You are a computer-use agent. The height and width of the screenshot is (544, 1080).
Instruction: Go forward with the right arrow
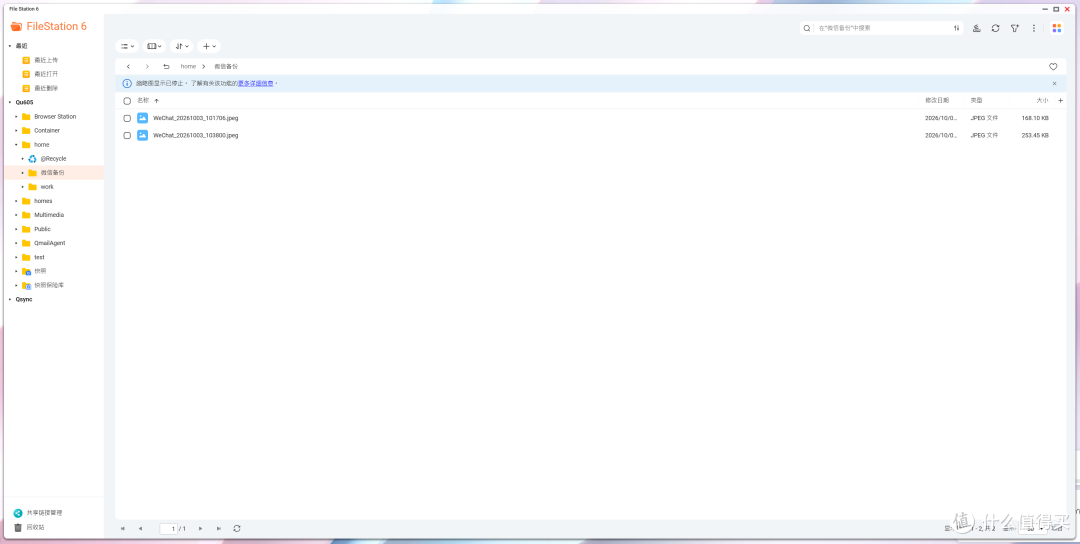(x=147, y=67)
